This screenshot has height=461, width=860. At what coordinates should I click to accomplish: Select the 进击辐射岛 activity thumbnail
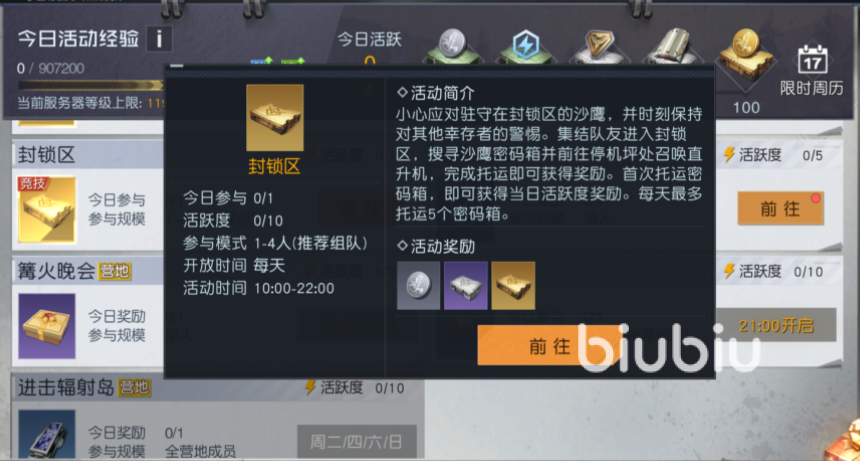click(x=47, y=434)
